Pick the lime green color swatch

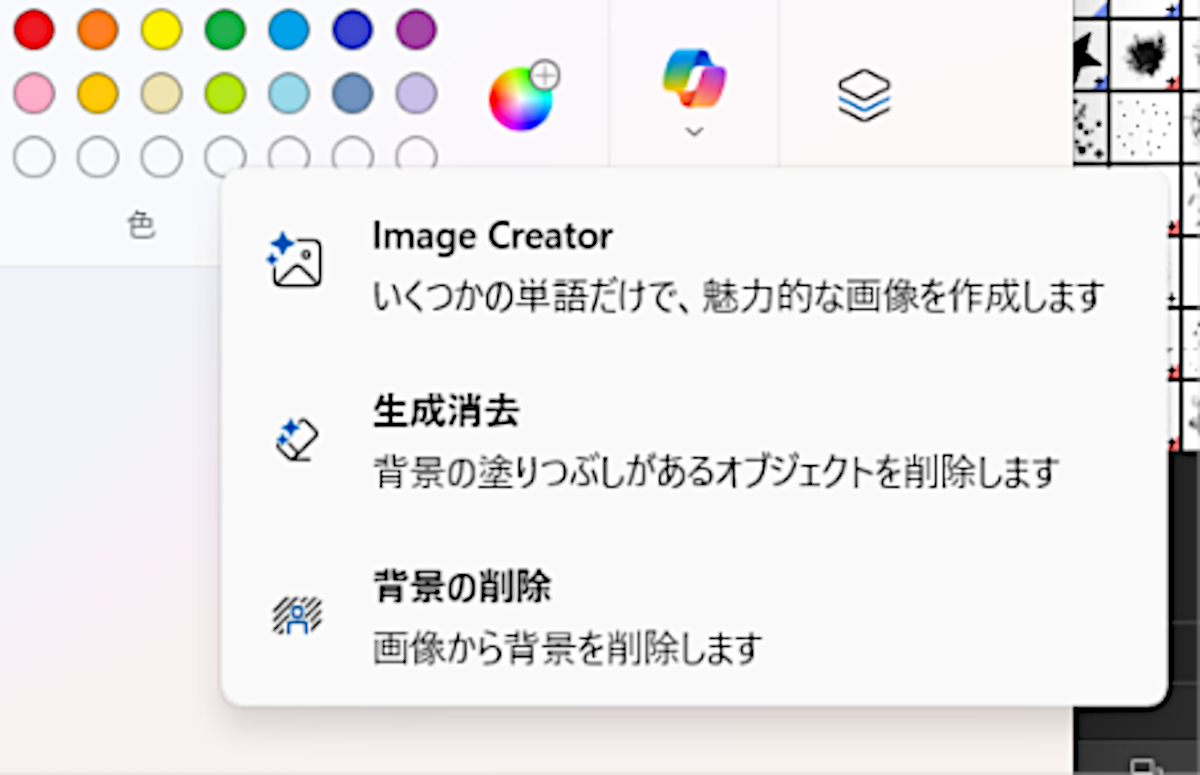[225, 93]
